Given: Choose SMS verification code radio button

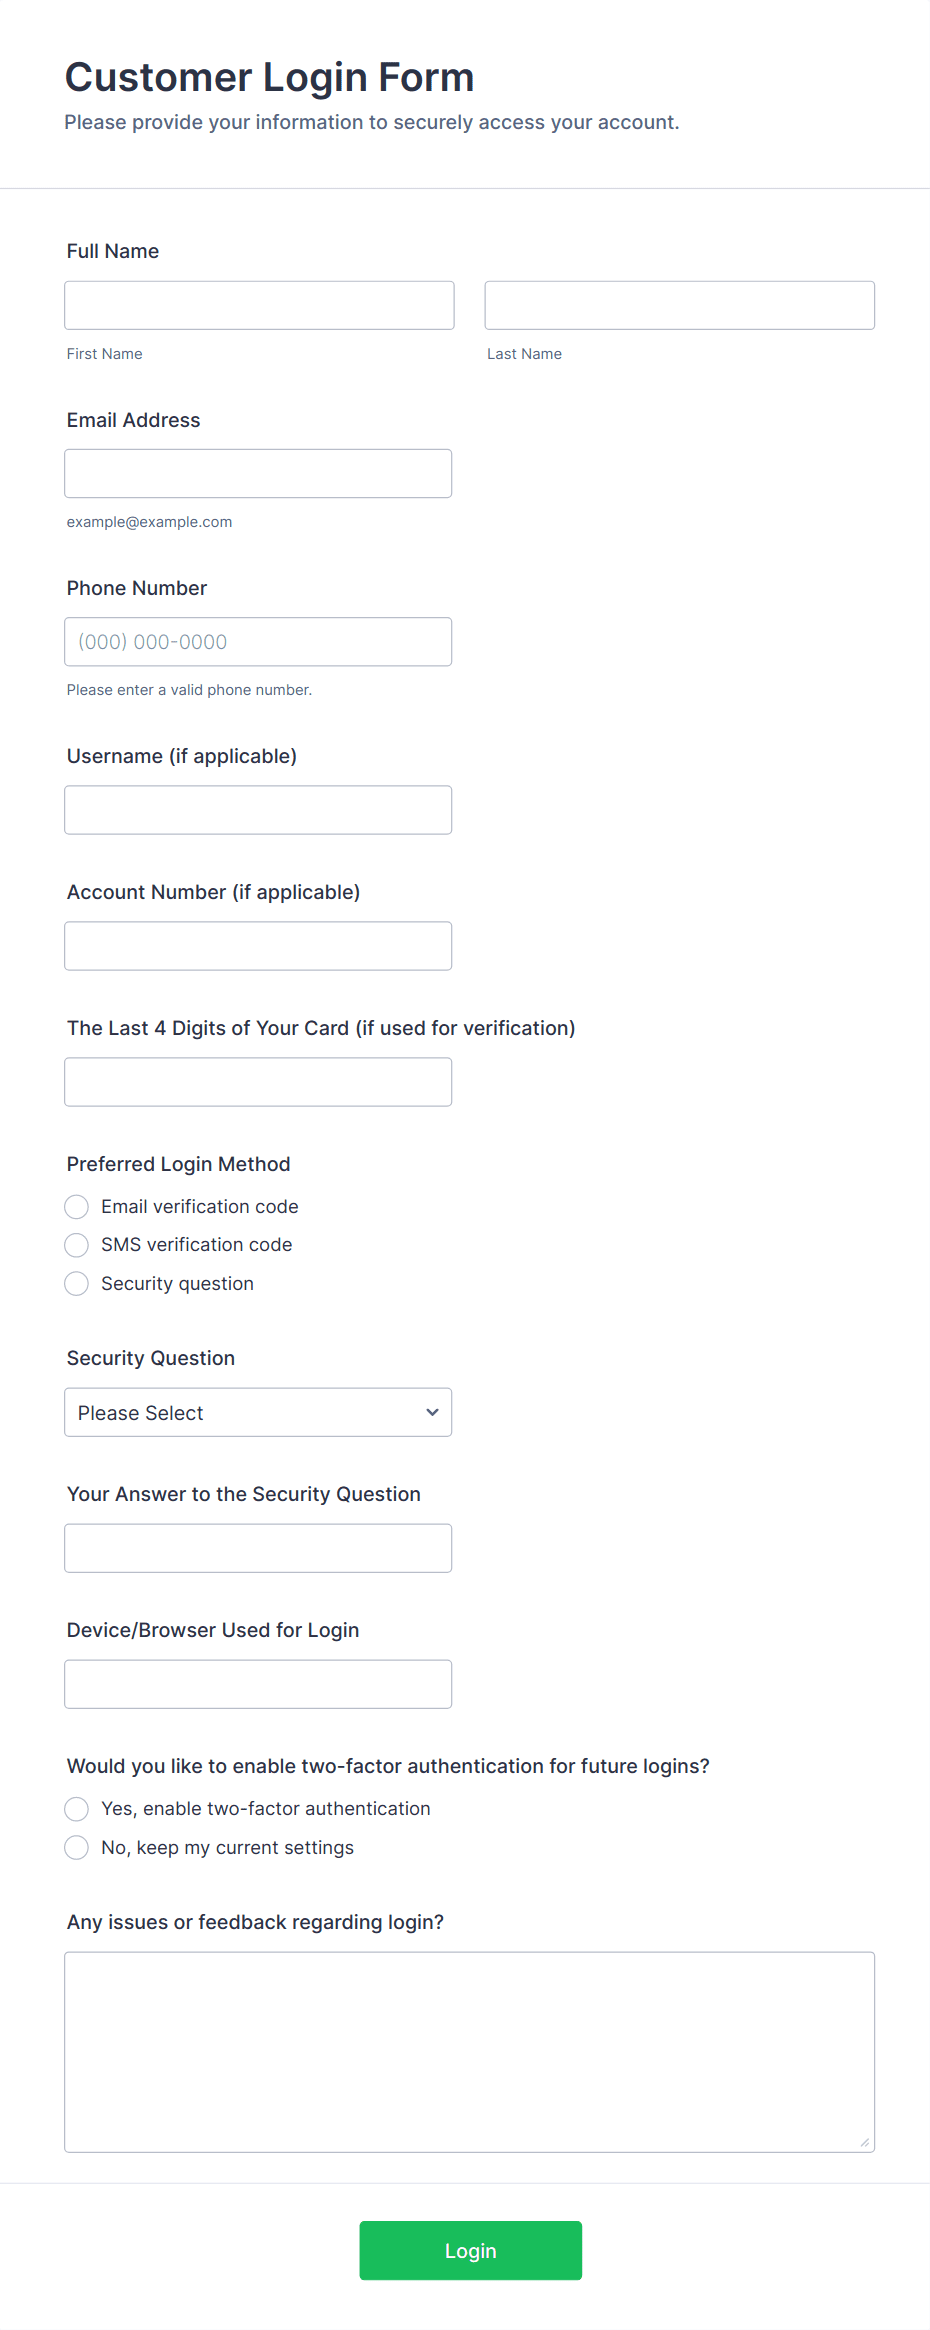Looking at the screenshot, I should coord(77,1245).
